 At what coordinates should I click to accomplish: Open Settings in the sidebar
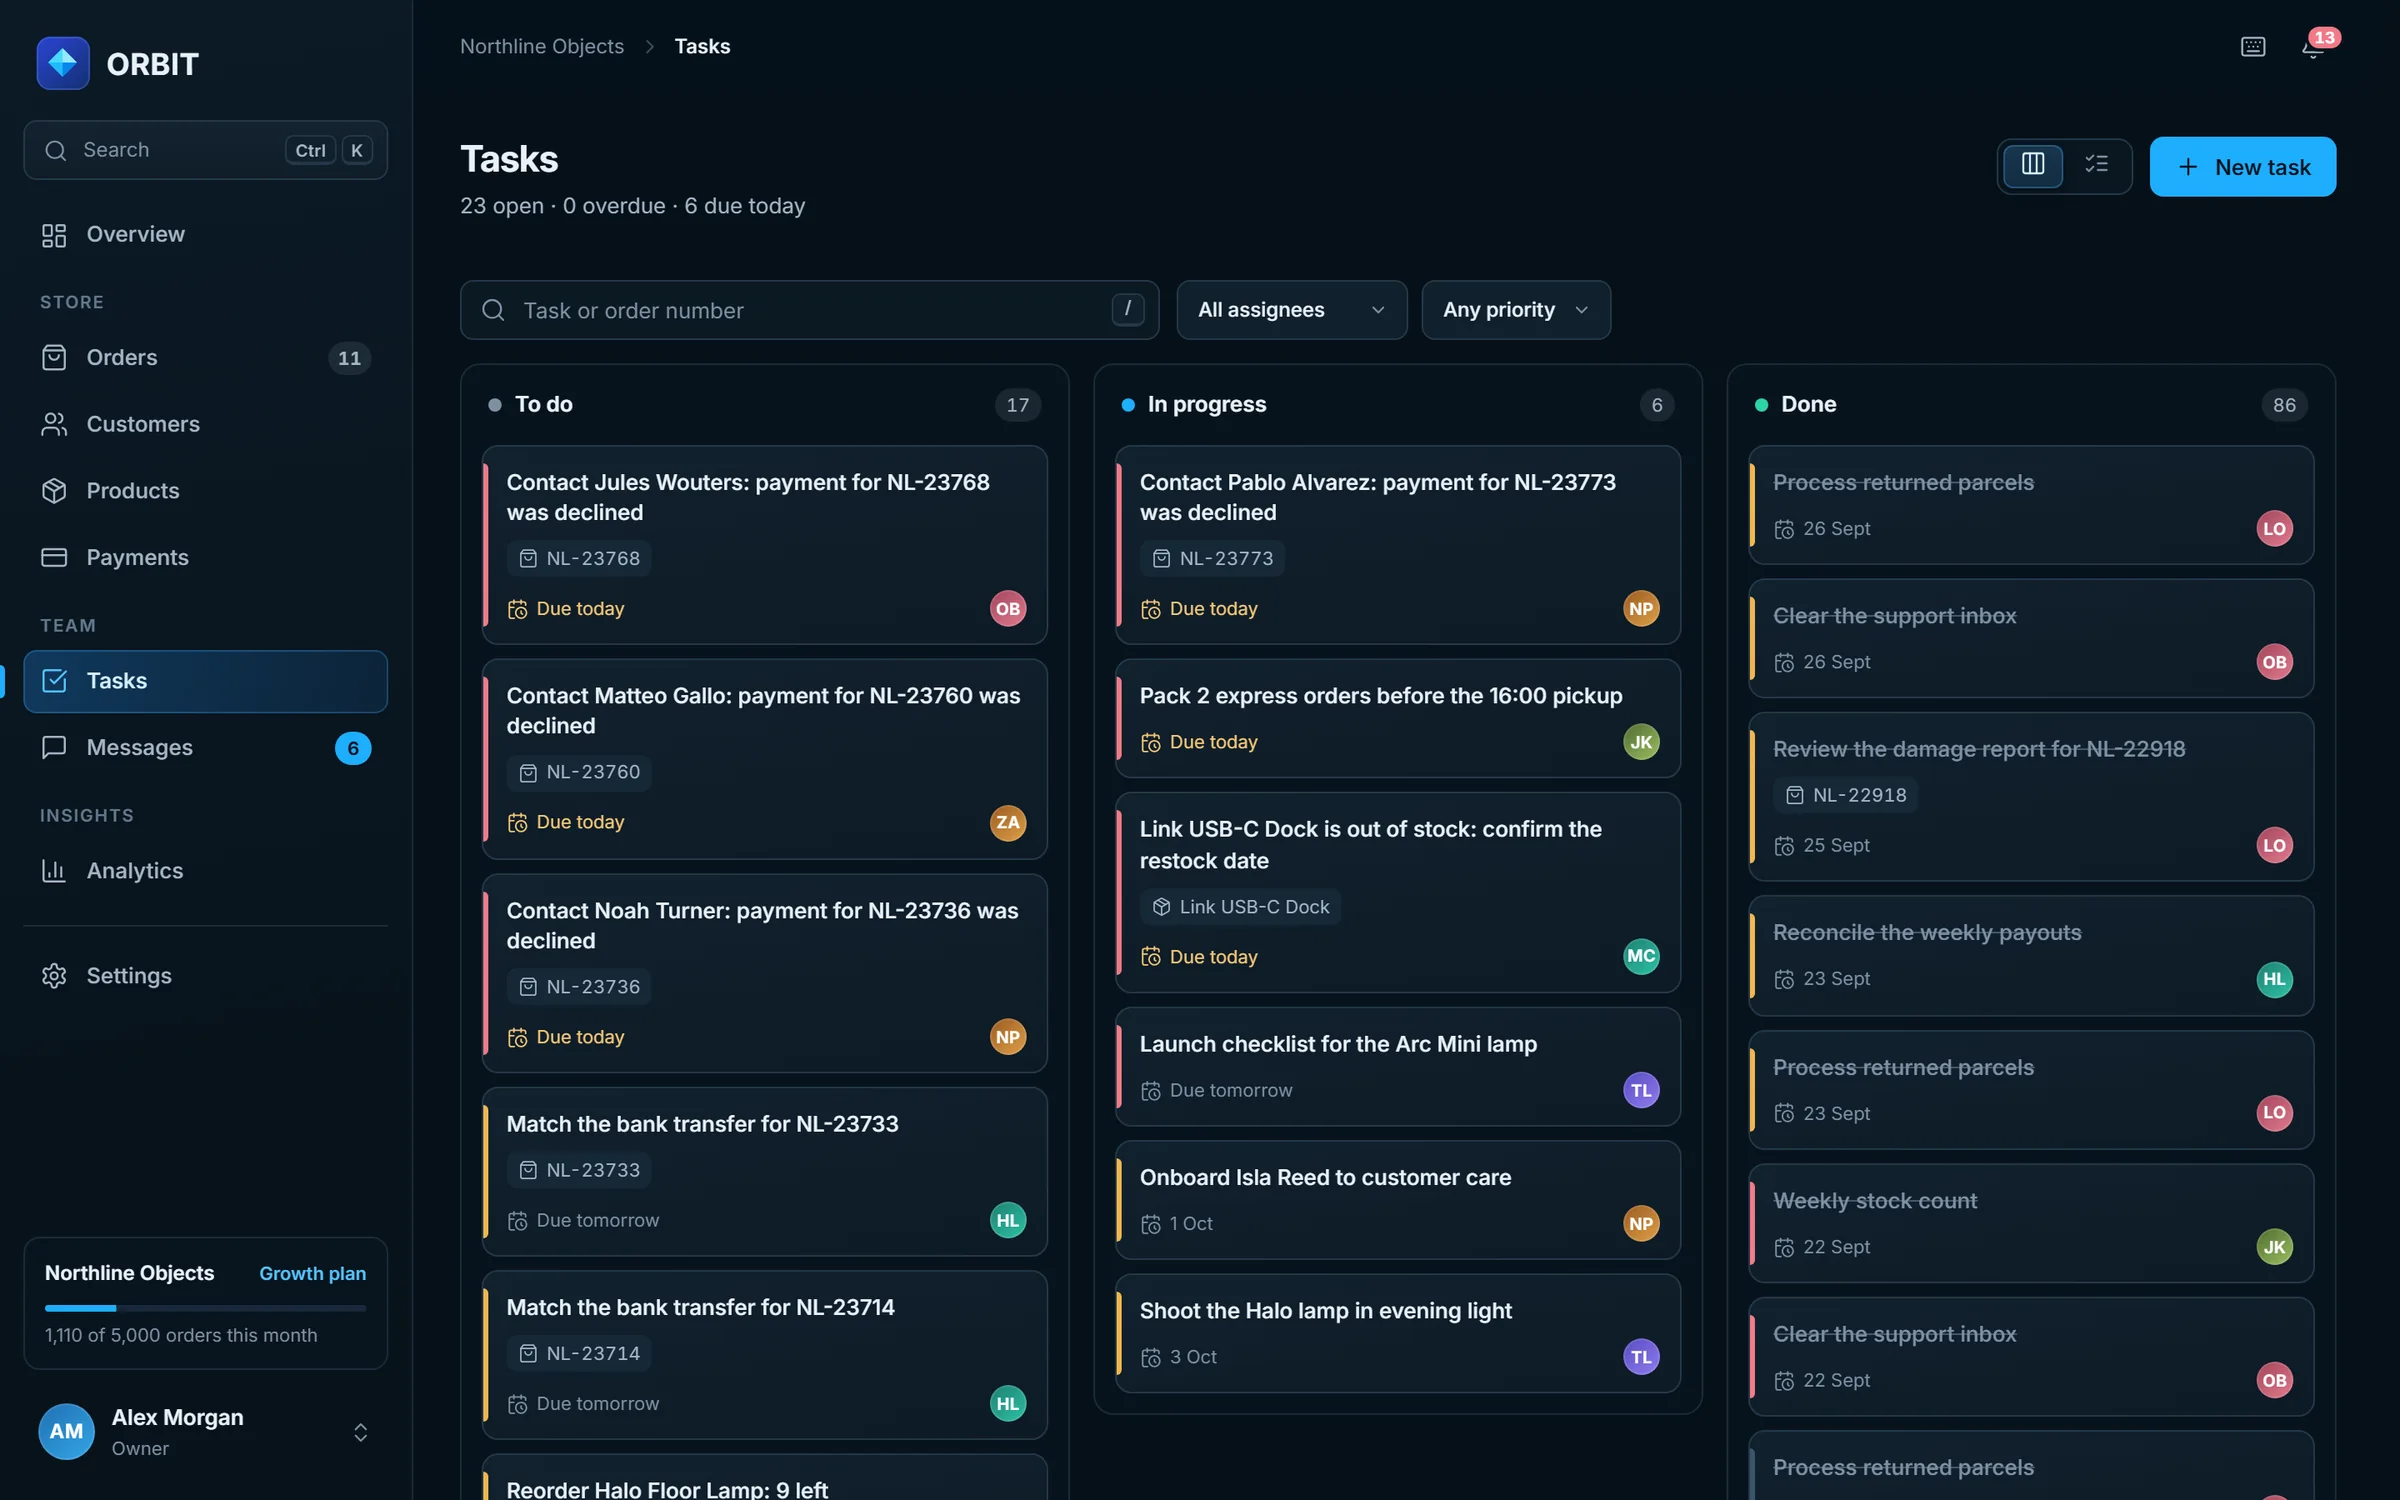(x=205, y=976)
